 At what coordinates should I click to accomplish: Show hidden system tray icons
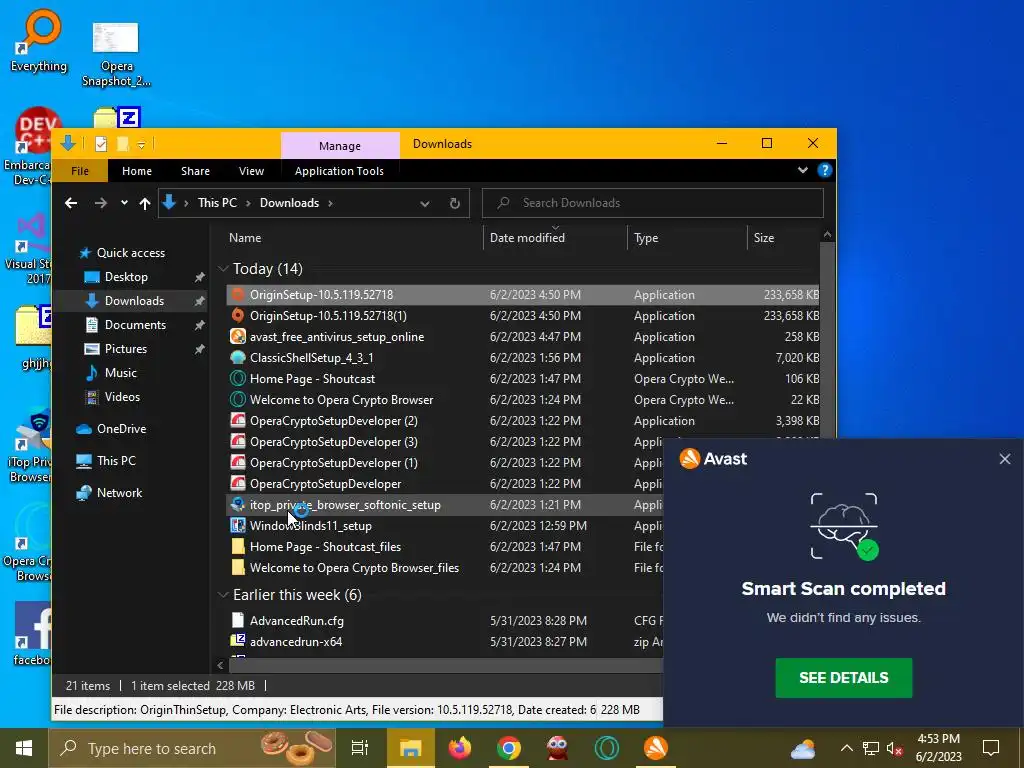click(846, 748)
